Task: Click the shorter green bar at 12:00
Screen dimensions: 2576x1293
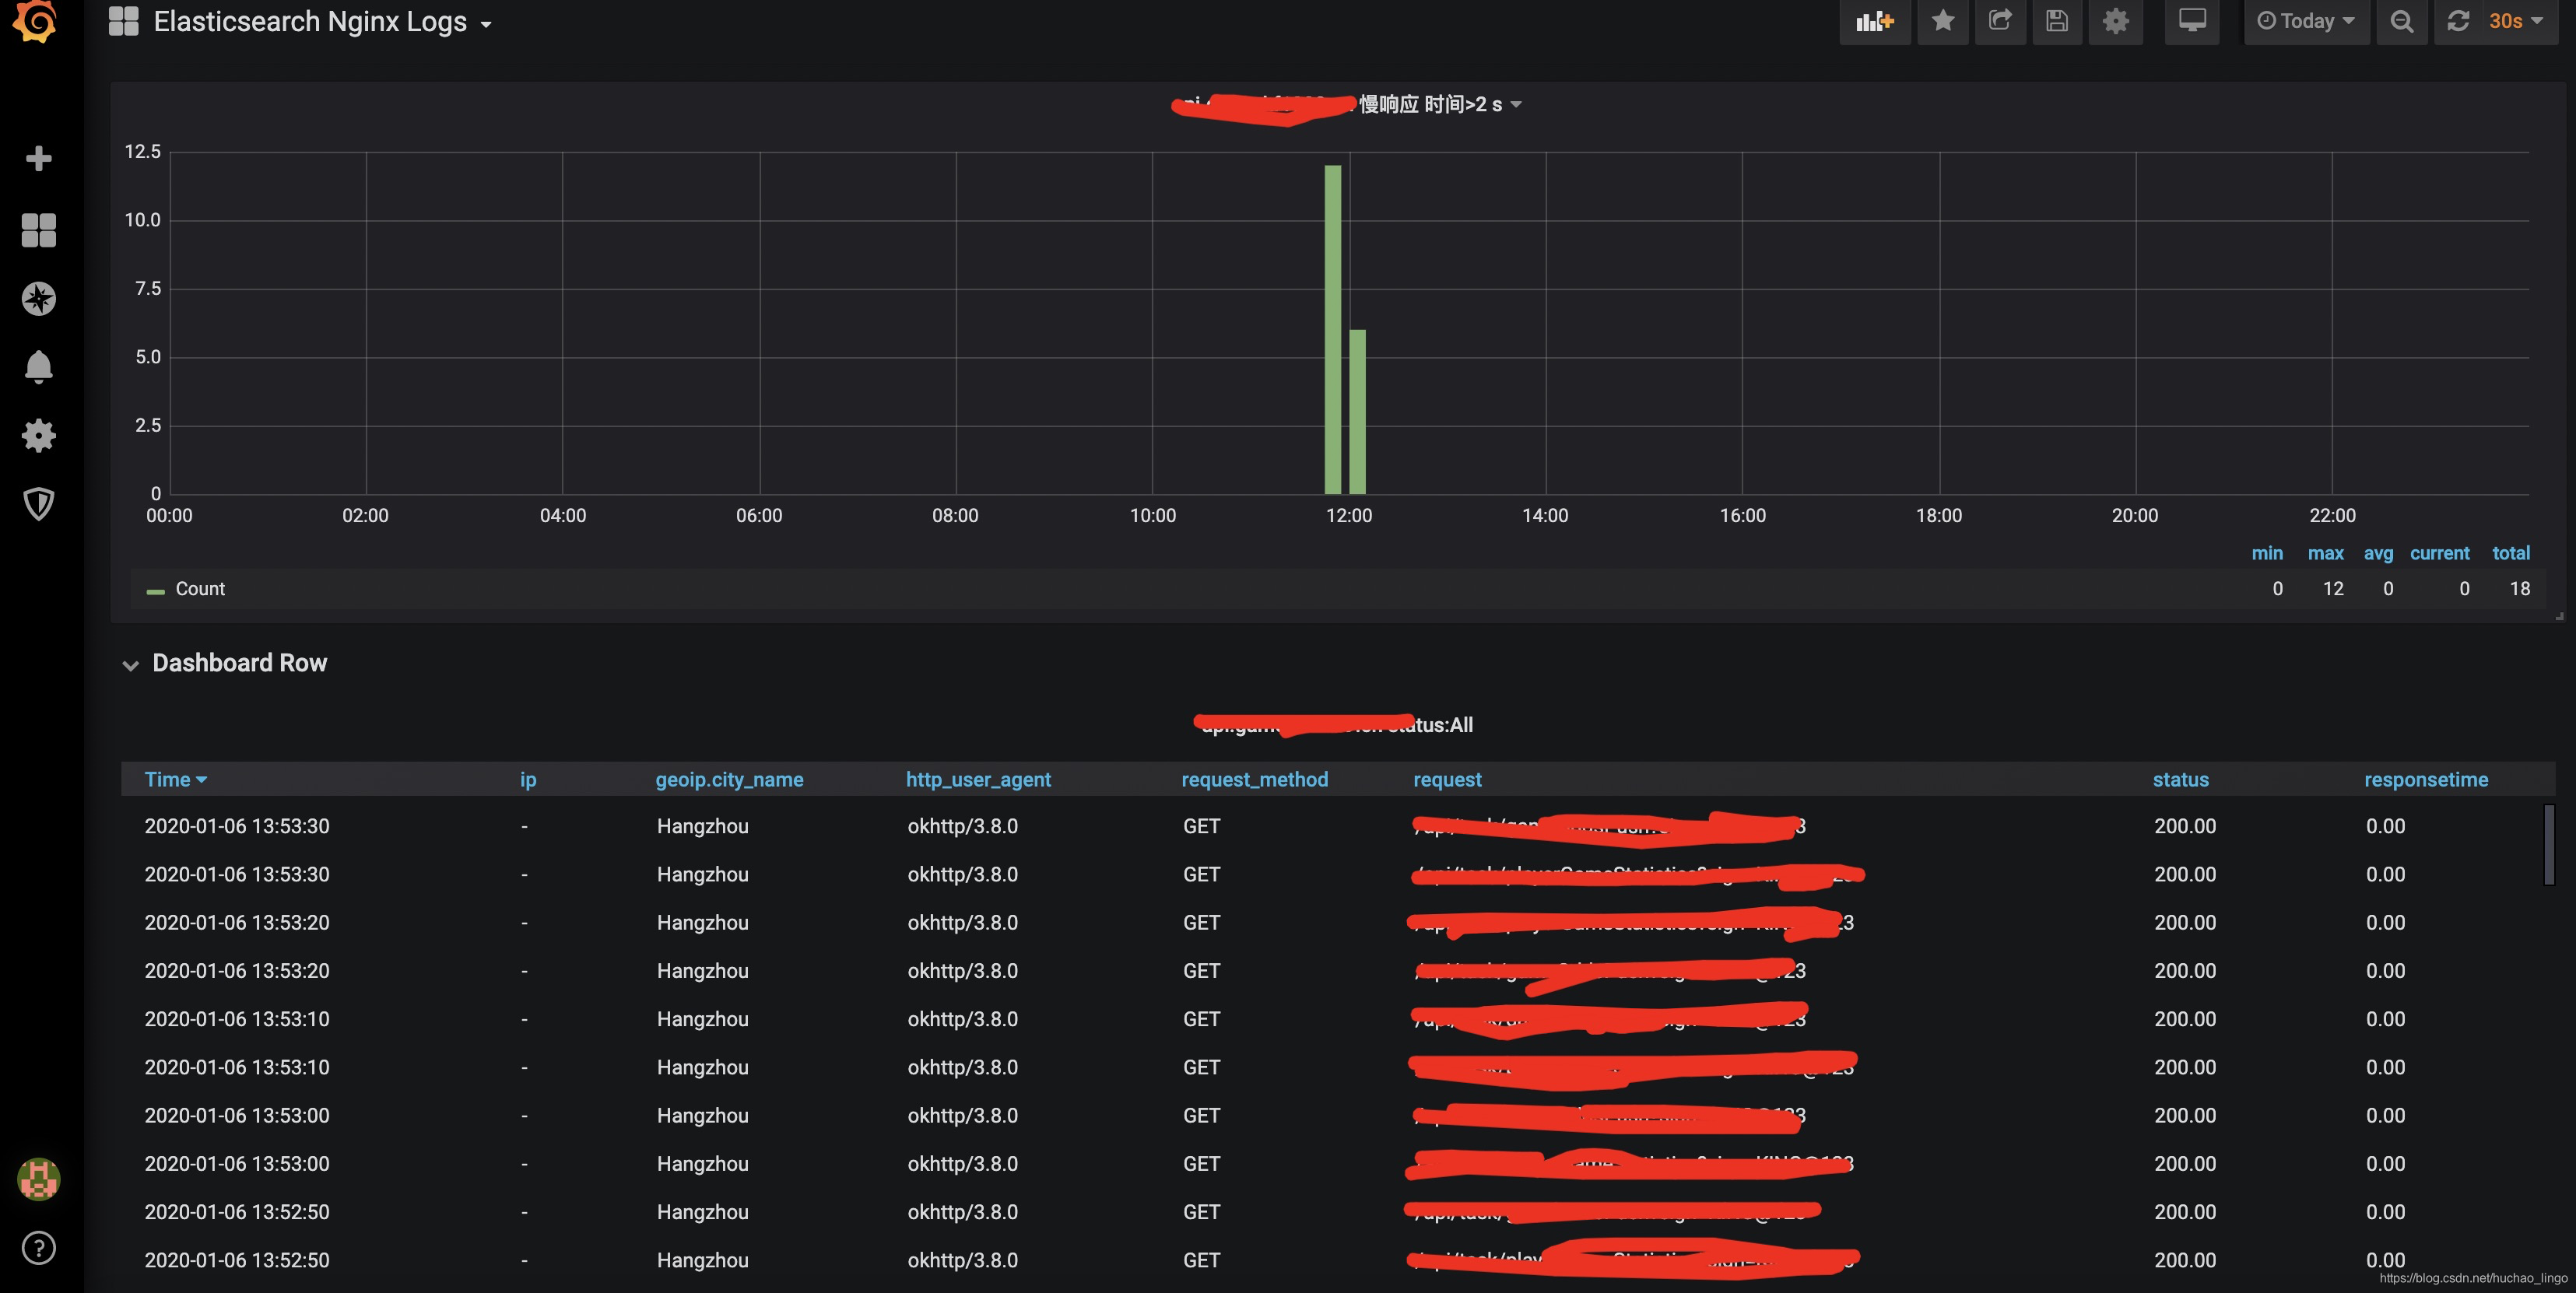Action: (1357, 411)
